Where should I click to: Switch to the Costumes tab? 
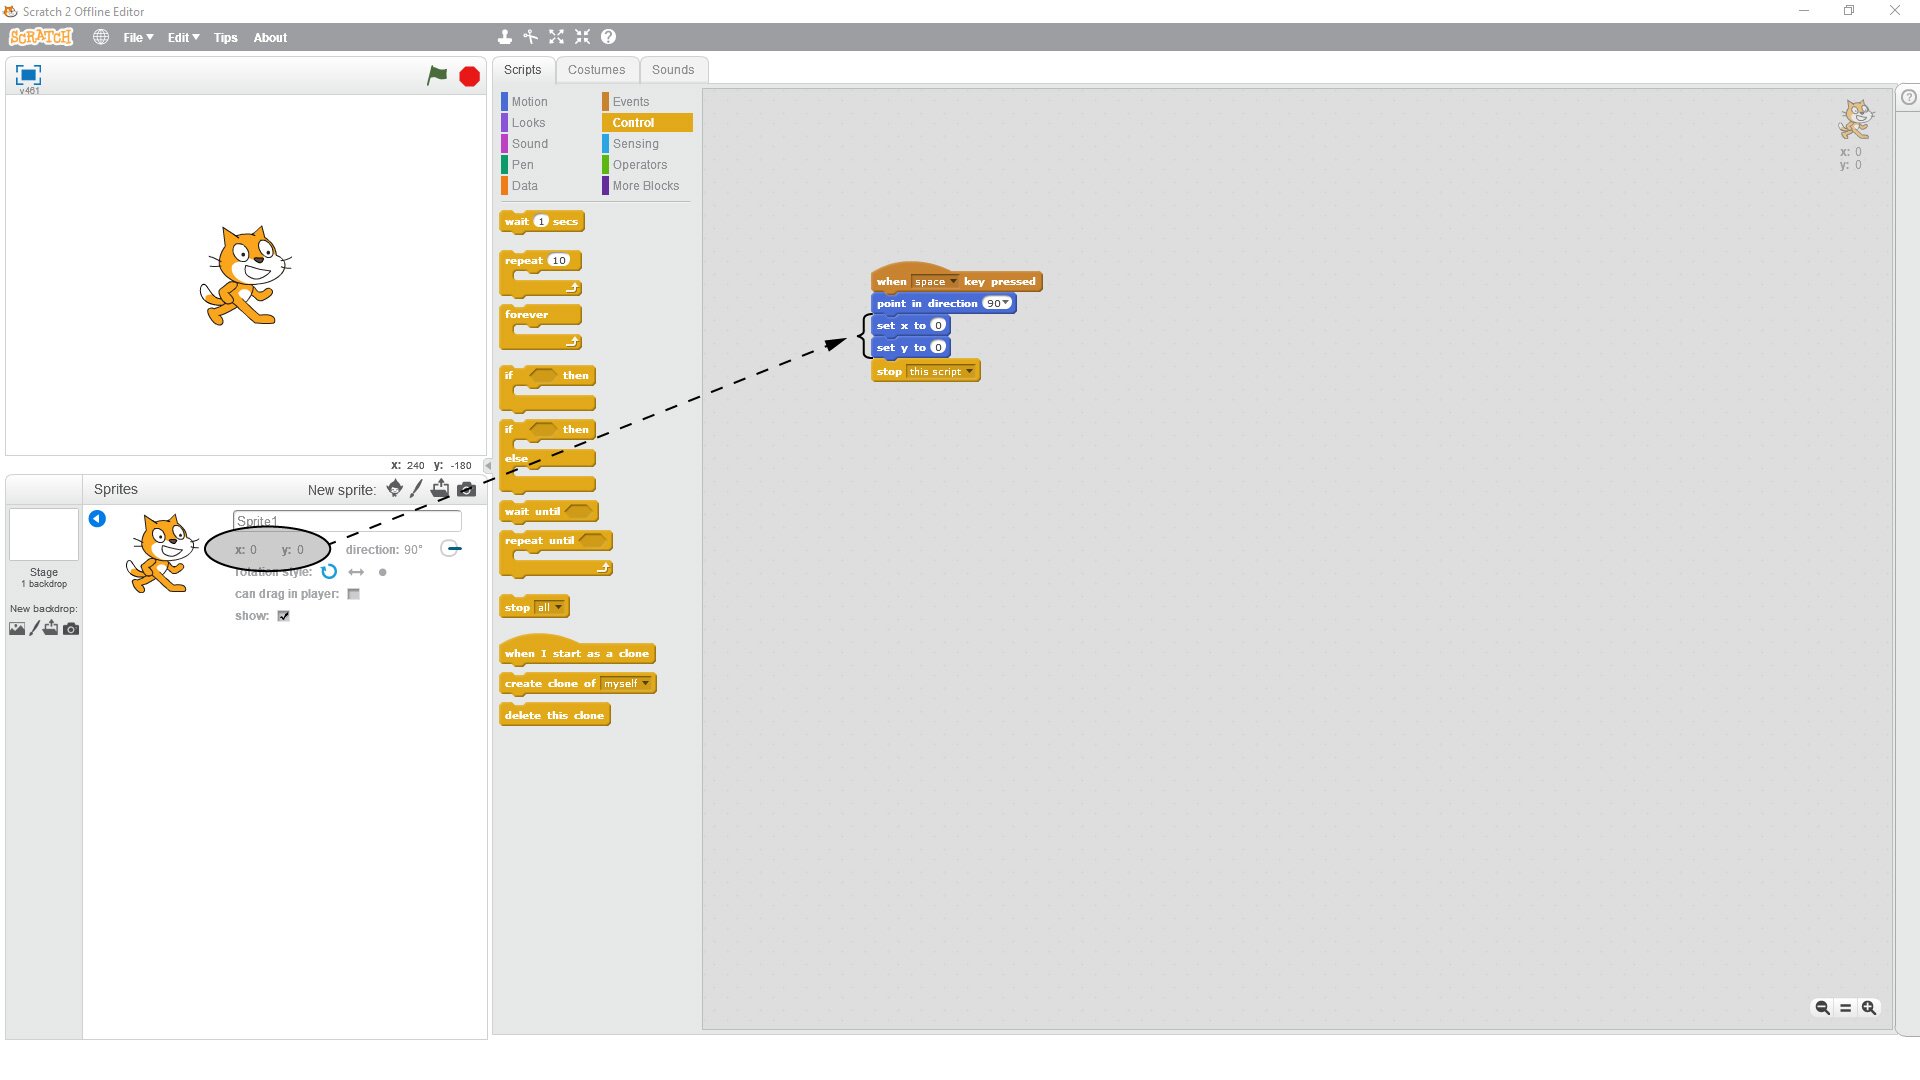click(596, 70)
